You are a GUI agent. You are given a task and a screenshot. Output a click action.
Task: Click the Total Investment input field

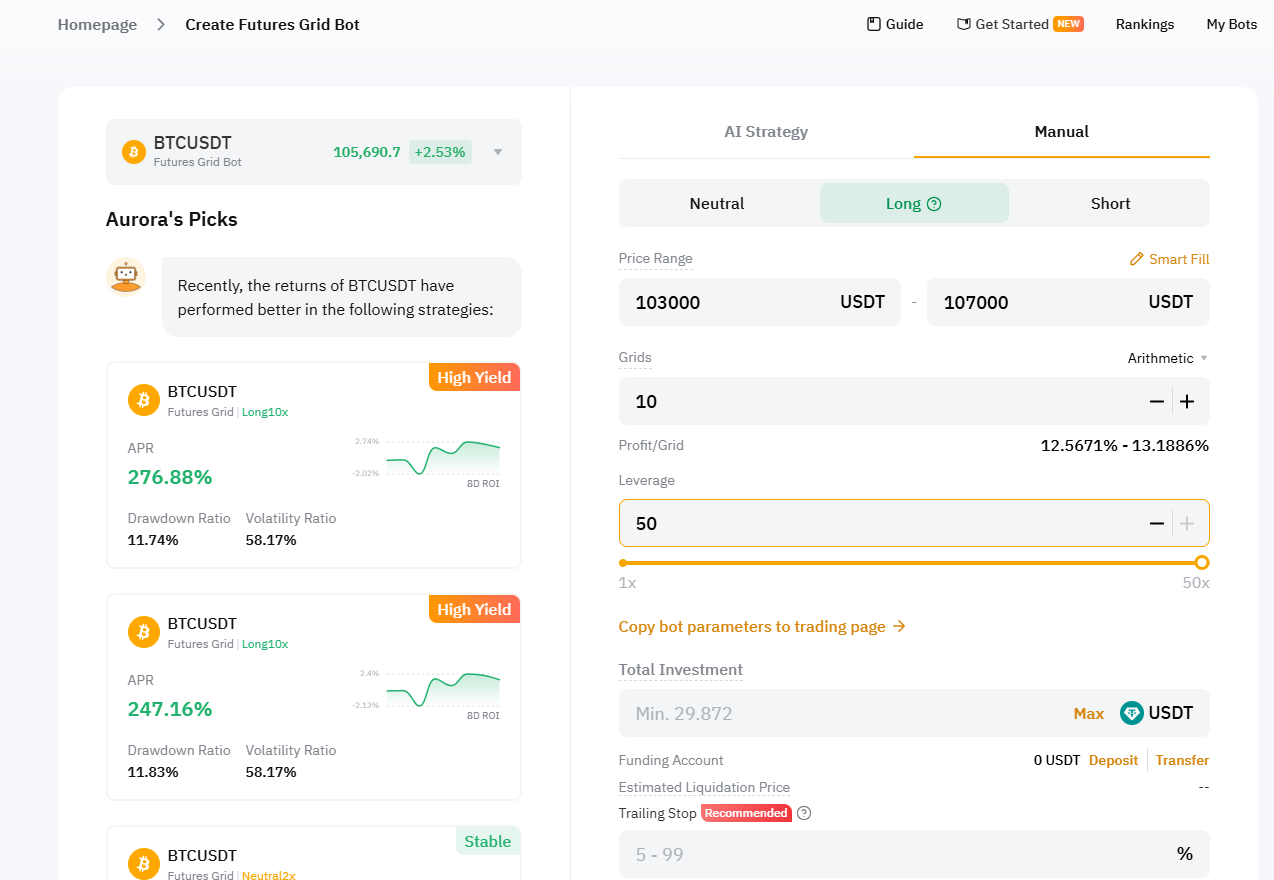[x=840, y=713]
